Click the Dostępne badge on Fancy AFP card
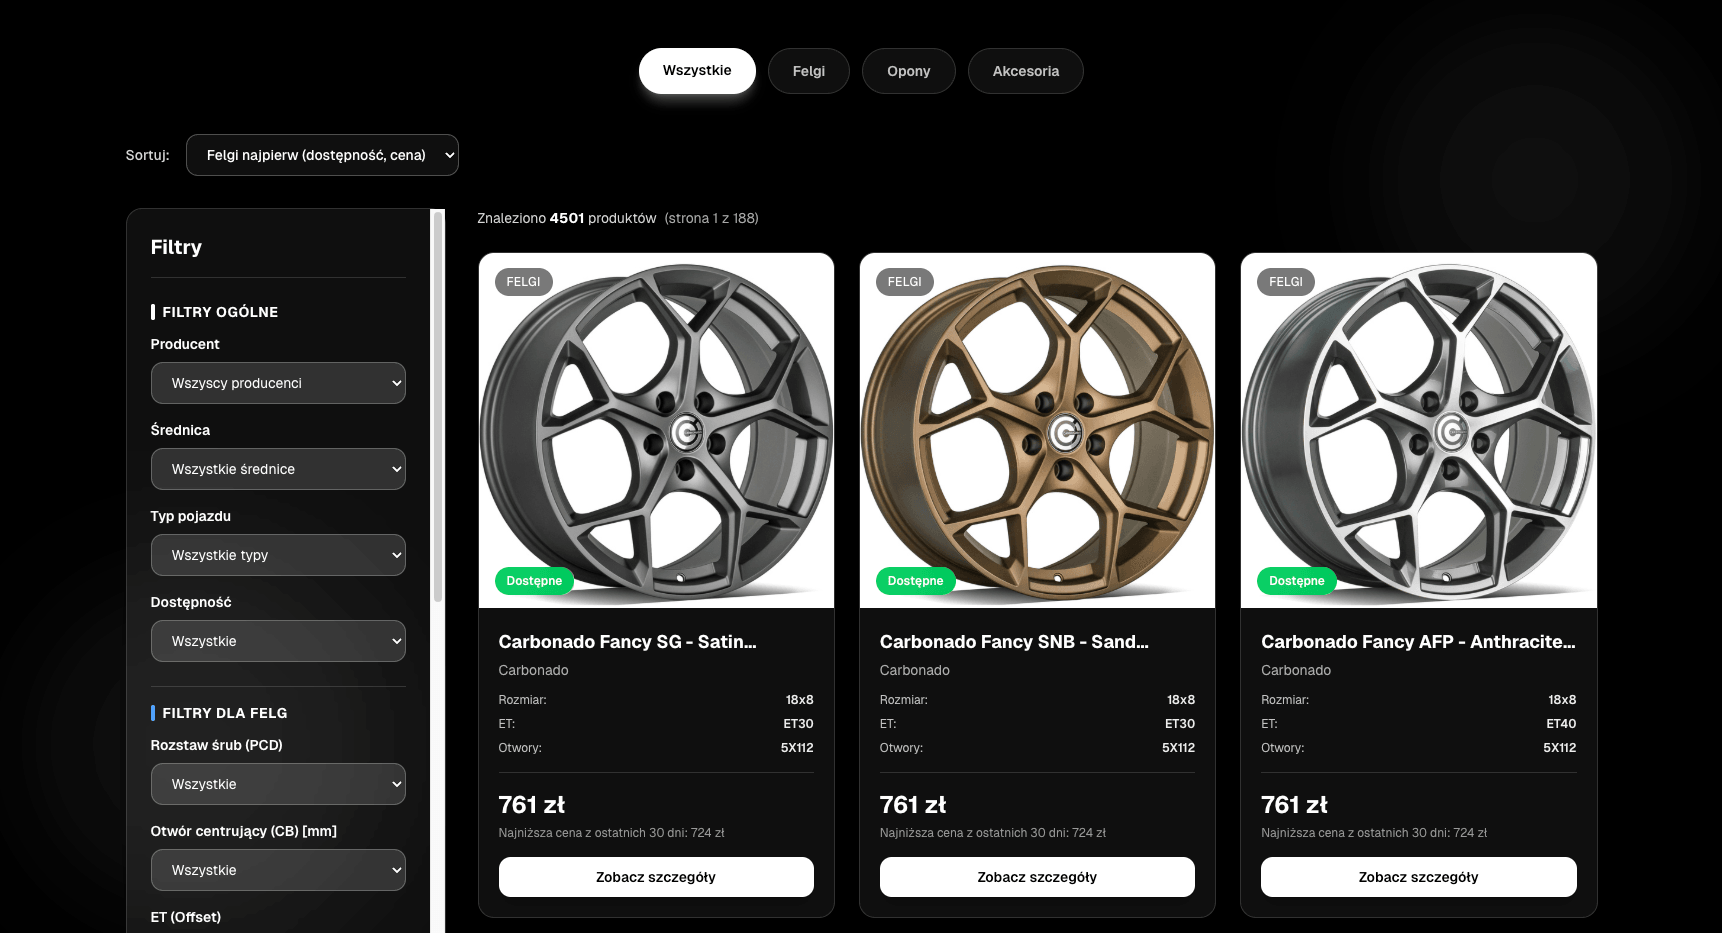This screenshot has width=1722, height=933. tap(1297, 581)
